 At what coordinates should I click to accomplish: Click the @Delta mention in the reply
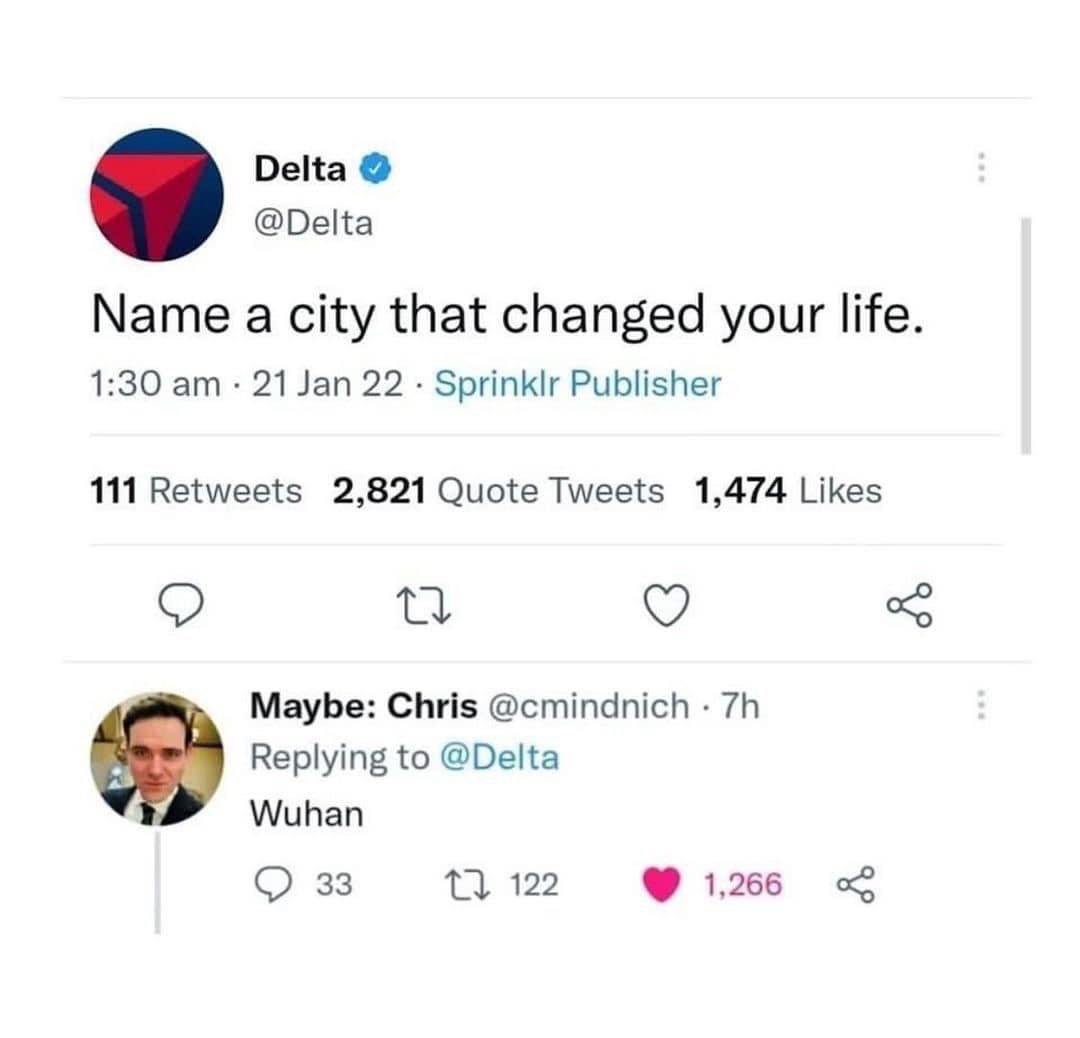(499, 758)
